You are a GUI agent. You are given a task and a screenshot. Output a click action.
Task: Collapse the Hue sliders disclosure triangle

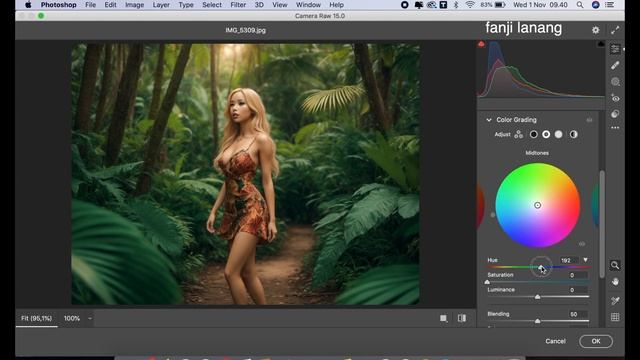click(x=585, y=260)
